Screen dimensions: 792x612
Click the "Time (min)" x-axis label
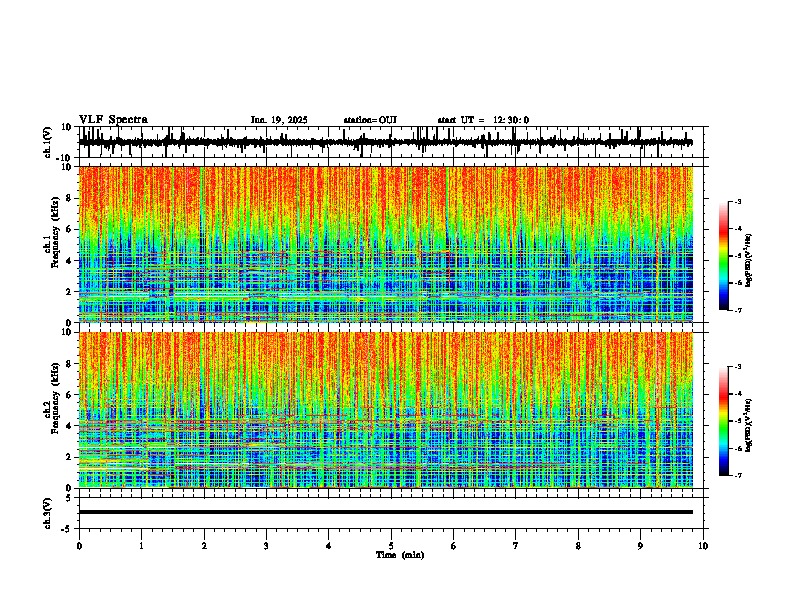[x=400, y=555]
